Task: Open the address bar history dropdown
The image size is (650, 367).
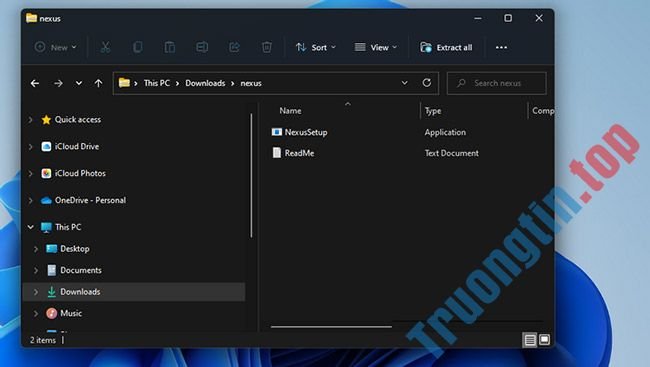Action: point(405,83)
